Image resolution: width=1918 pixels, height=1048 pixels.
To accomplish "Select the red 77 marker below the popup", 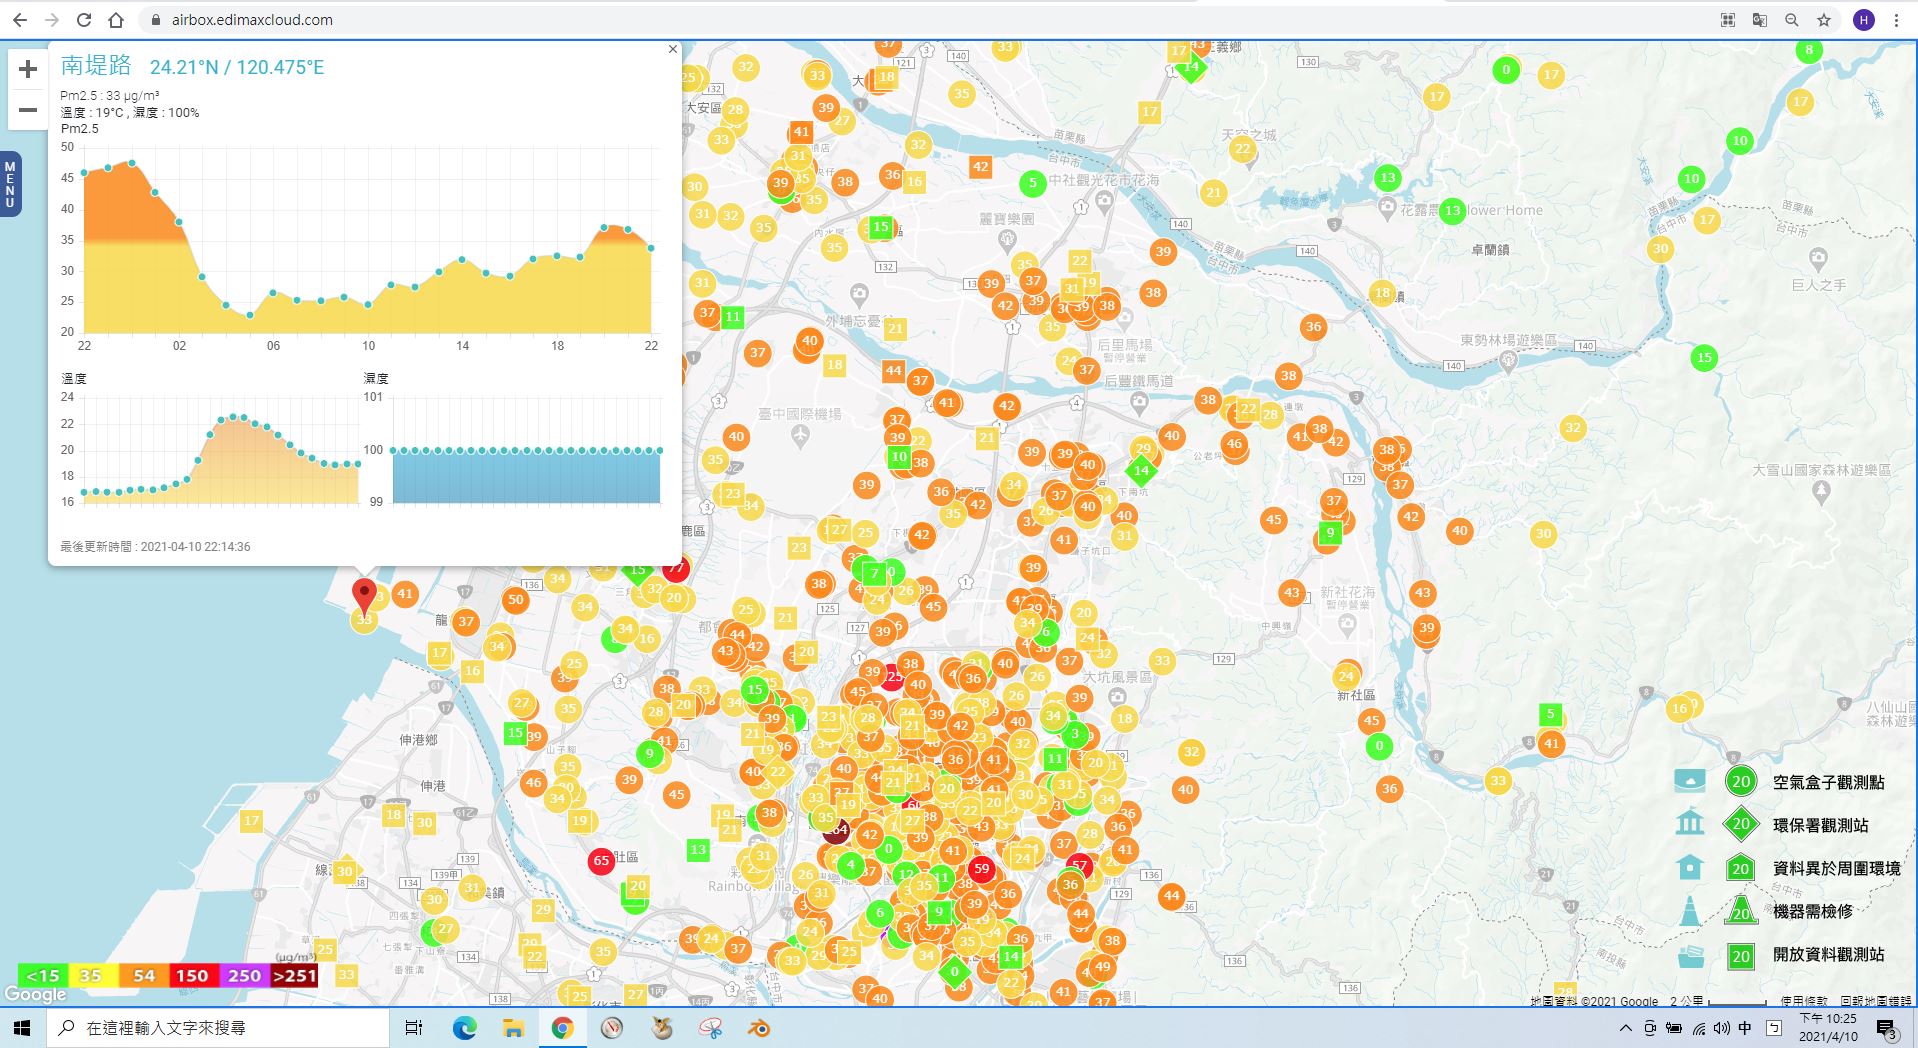I will (677, 568).
